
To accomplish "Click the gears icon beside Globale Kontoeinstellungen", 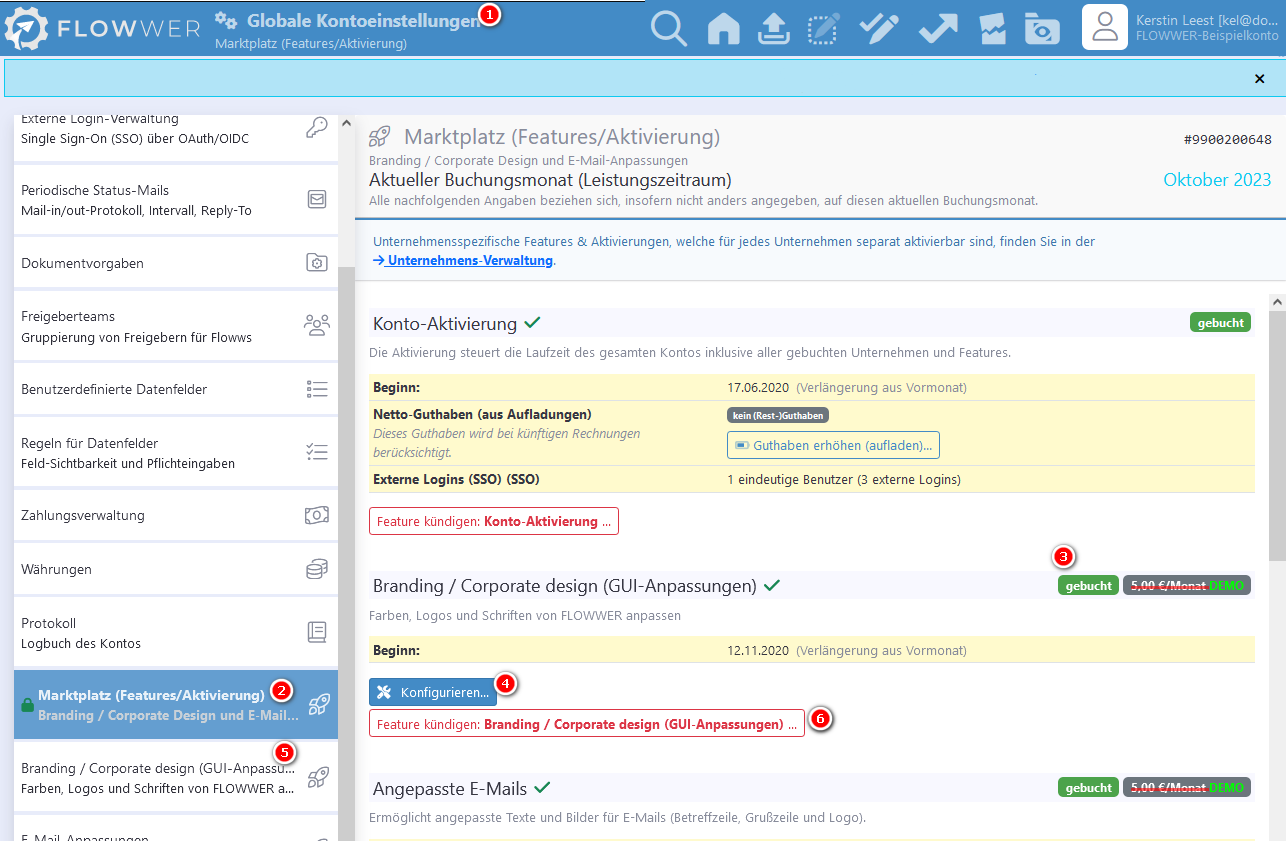I will point(227,20).
